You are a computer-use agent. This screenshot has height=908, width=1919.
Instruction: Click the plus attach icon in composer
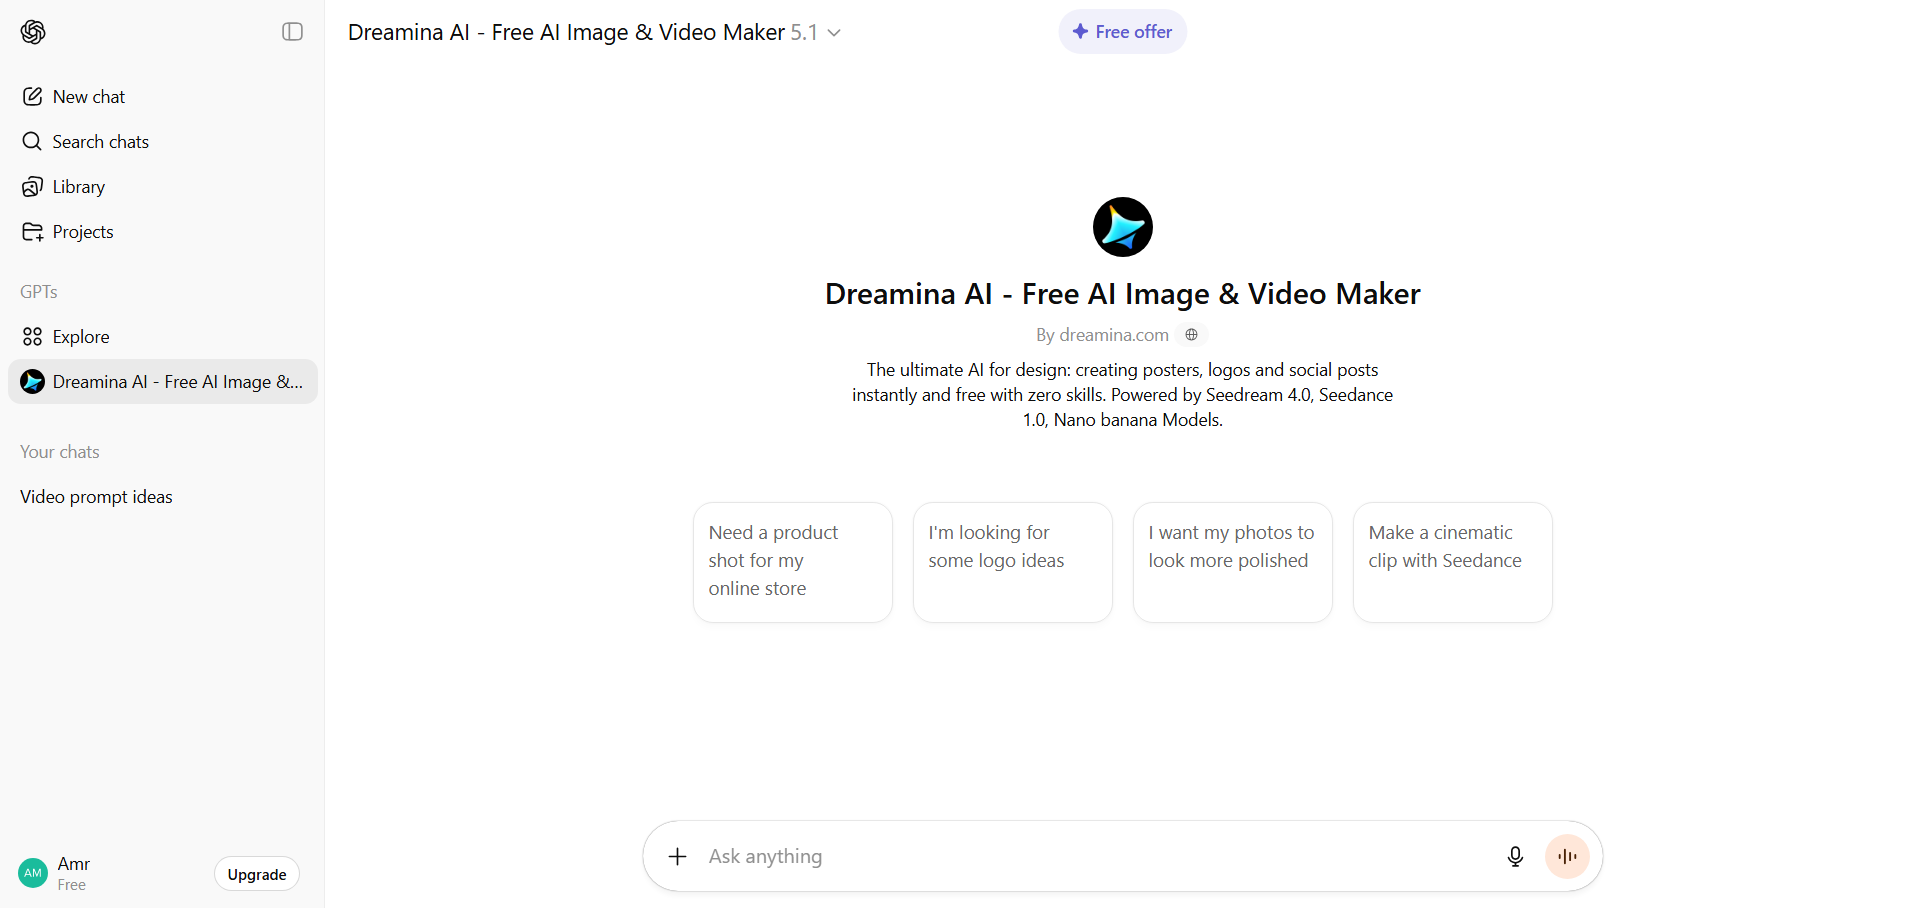coord(677,856)
